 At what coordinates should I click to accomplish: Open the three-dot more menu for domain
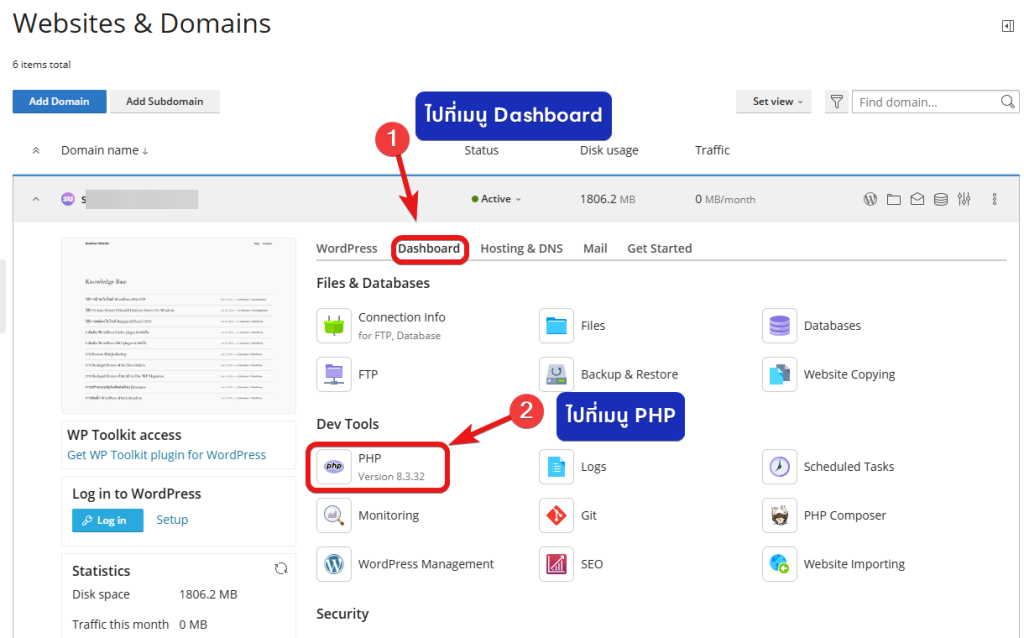coord(994,199)
